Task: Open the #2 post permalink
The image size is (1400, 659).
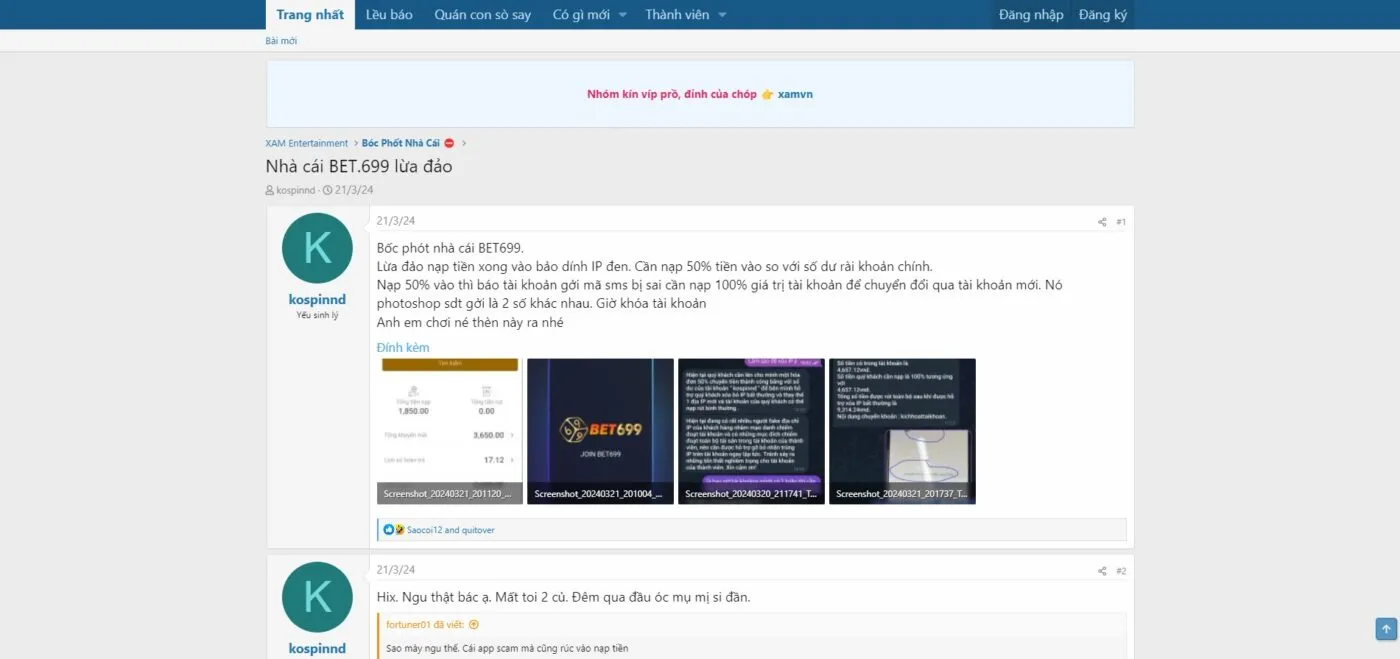Action: click(1121, 571)
